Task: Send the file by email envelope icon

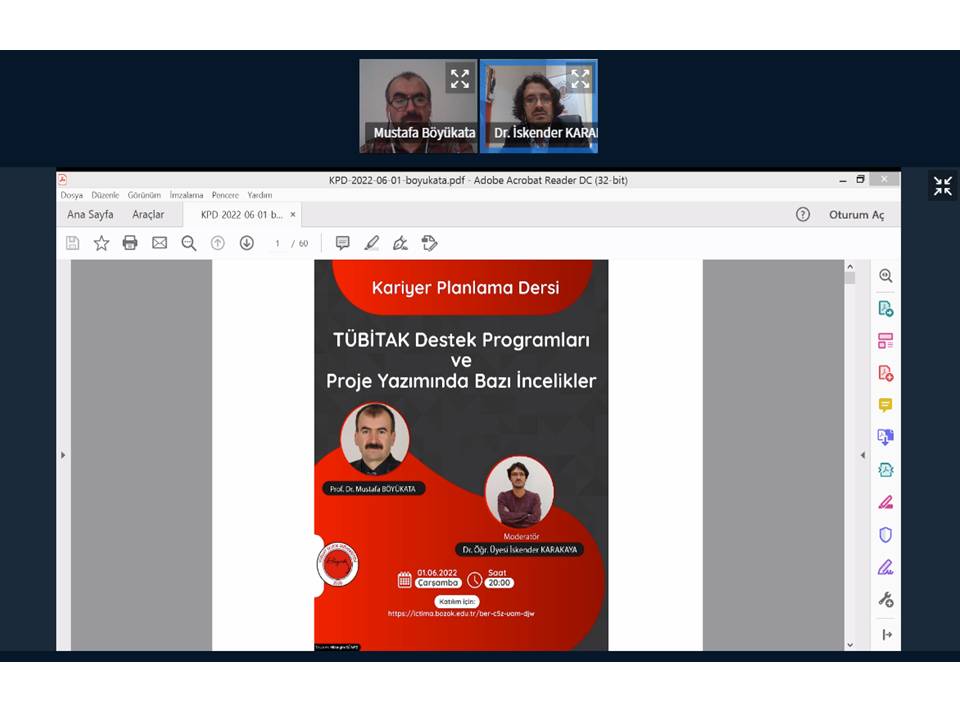Action: (159, 243)
